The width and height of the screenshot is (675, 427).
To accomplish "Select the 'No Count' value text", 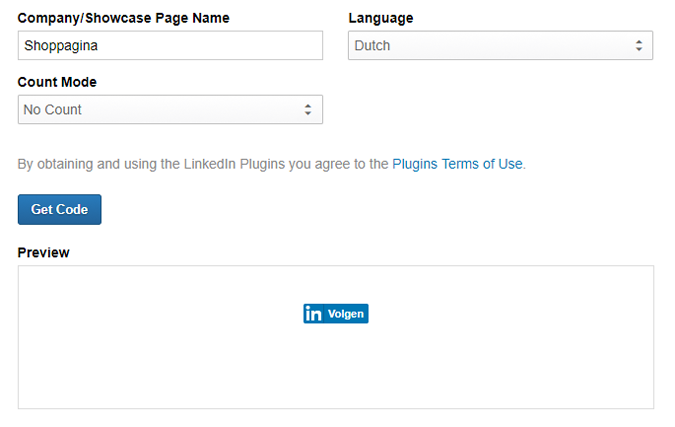I will [x=52, y=110].
